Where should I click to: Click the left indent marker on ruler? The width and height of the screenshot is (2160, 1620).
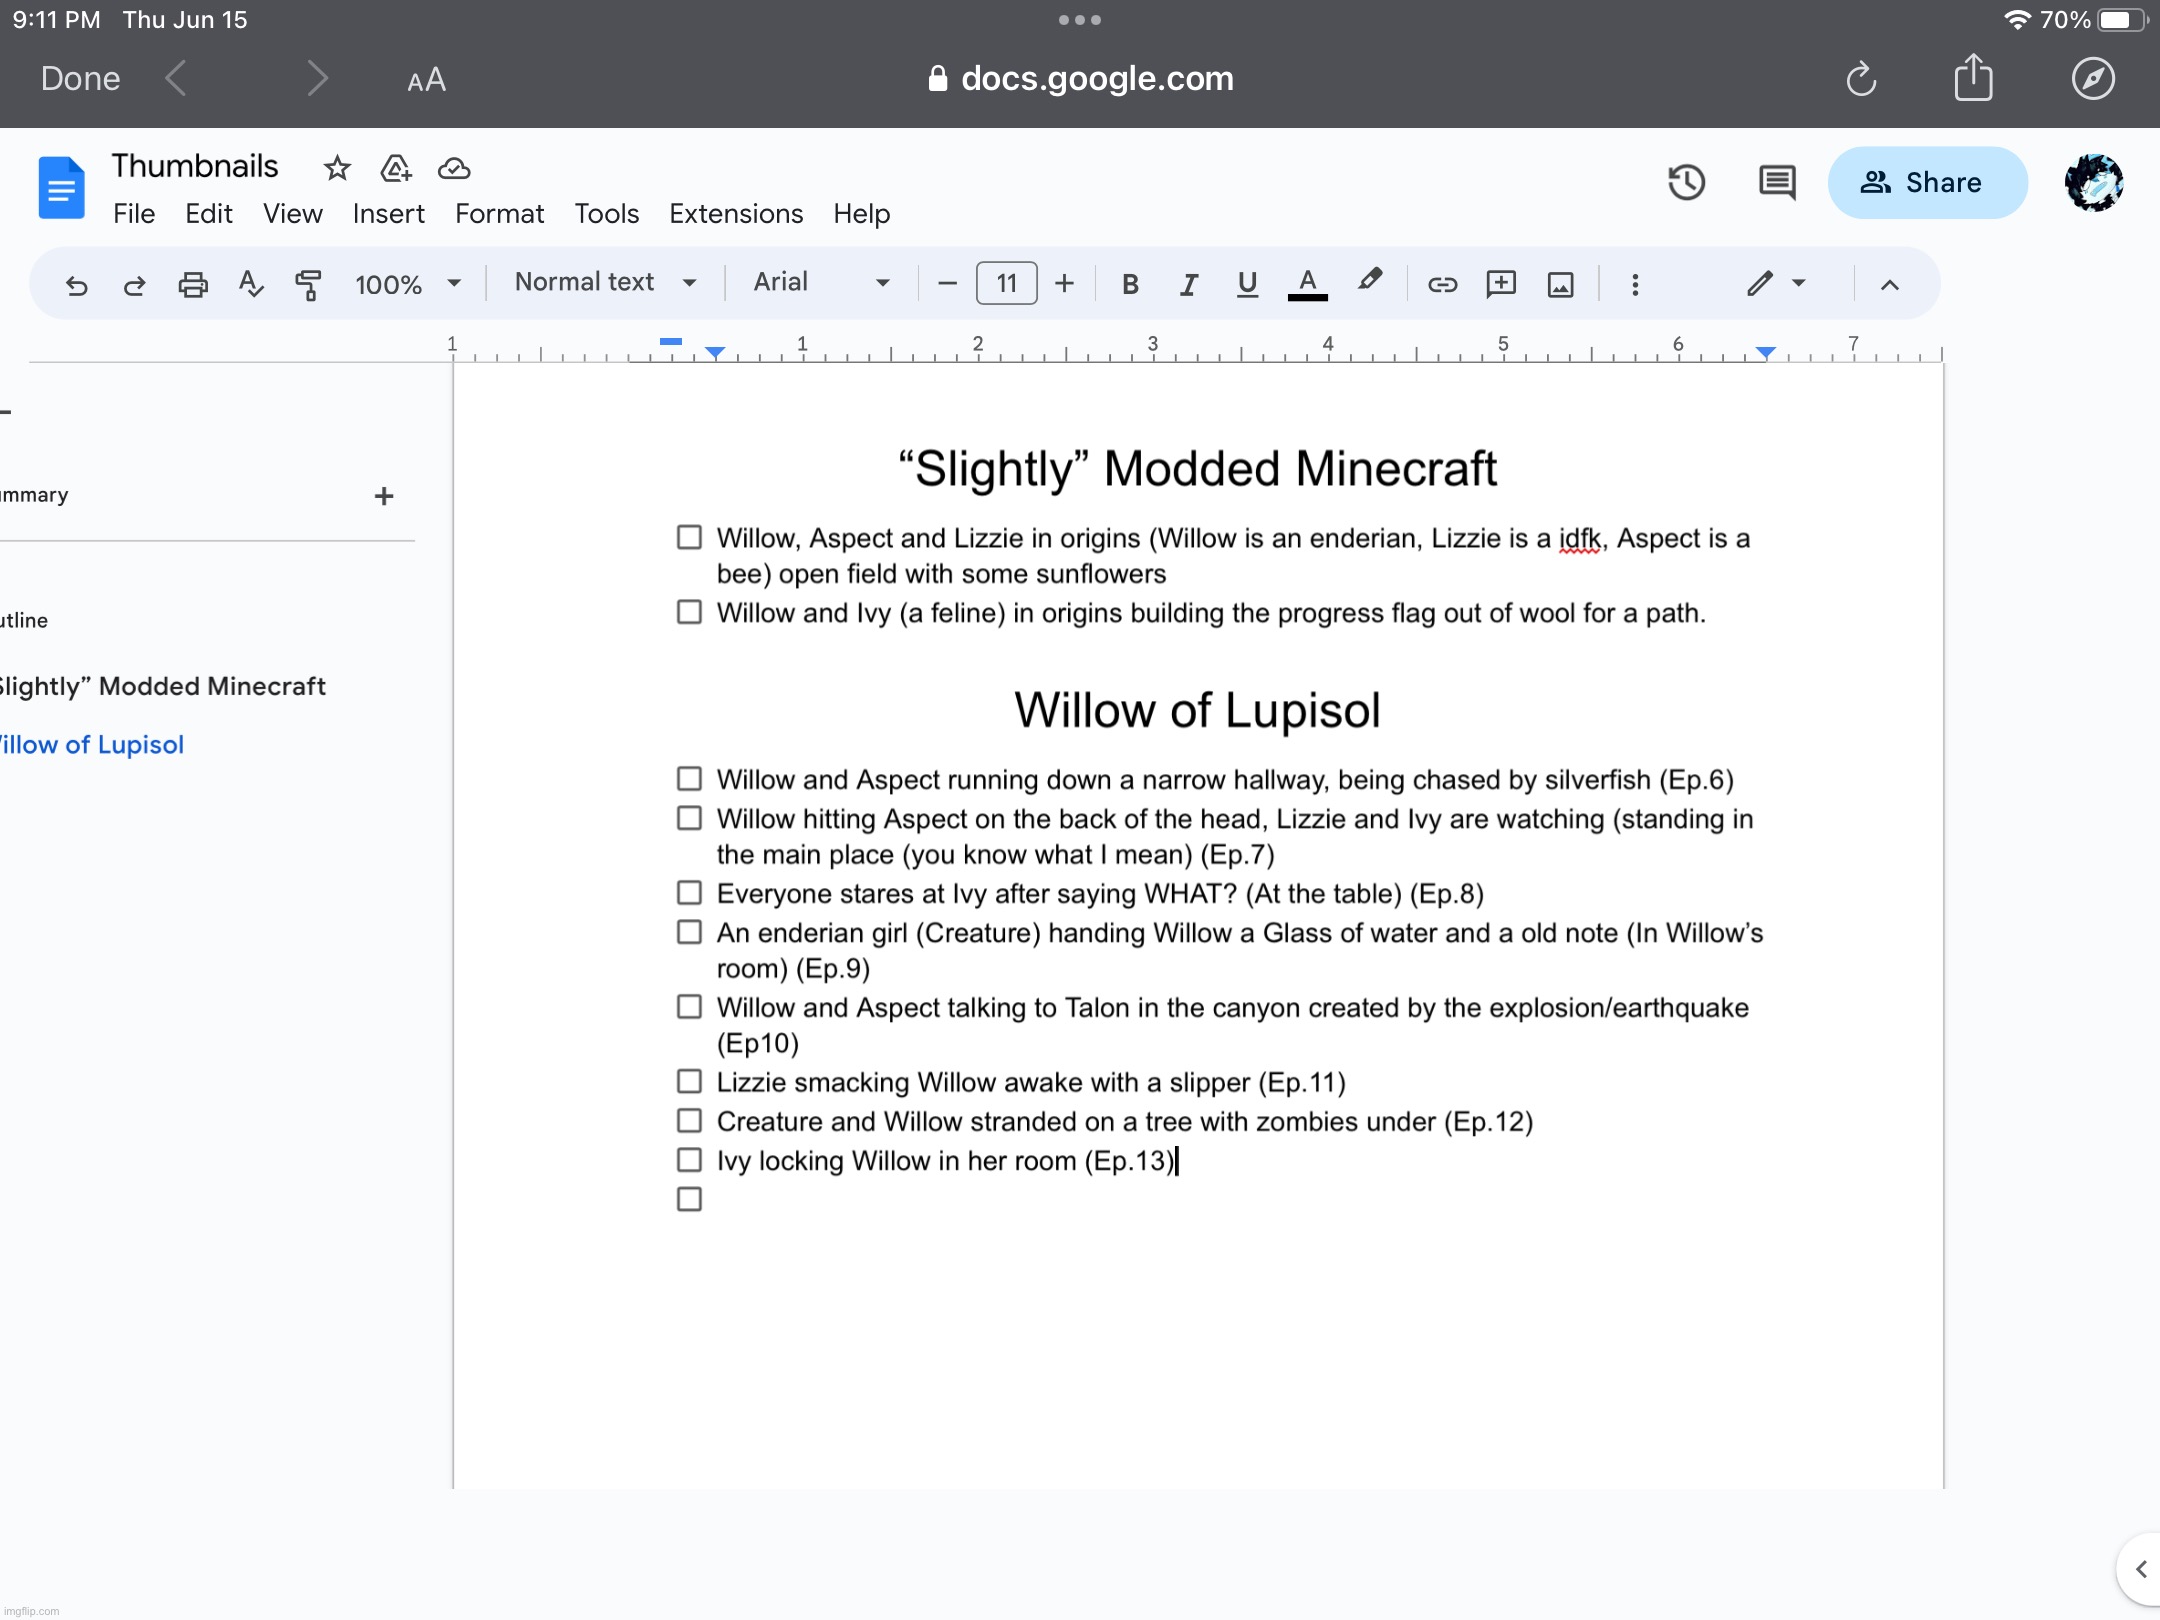[715, 352]
